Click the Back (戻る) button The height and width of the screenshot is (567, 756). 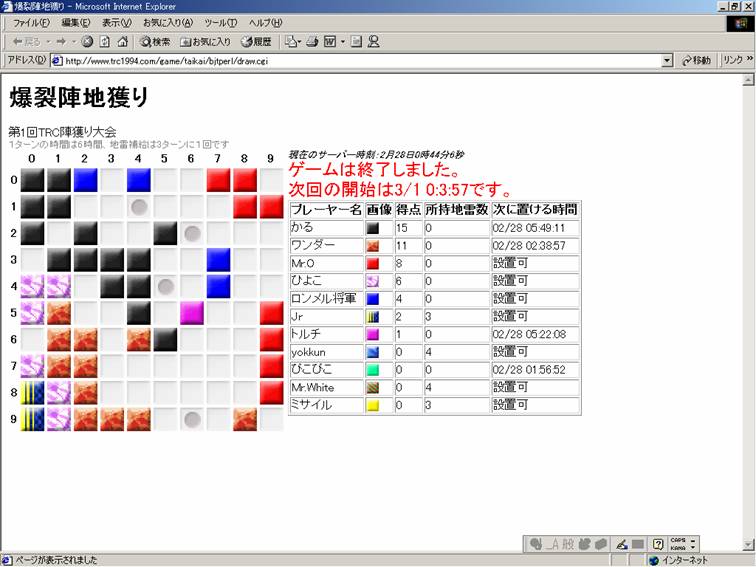pos(27,42)
